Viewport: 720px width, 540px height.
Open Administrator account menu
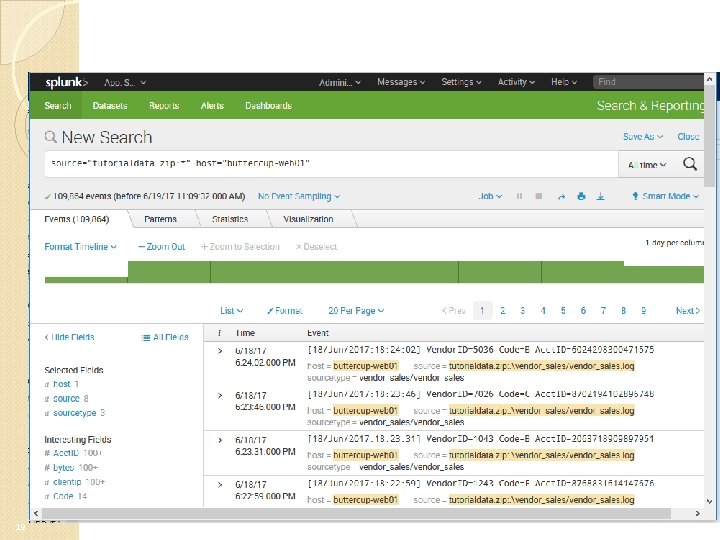[339, 83]
